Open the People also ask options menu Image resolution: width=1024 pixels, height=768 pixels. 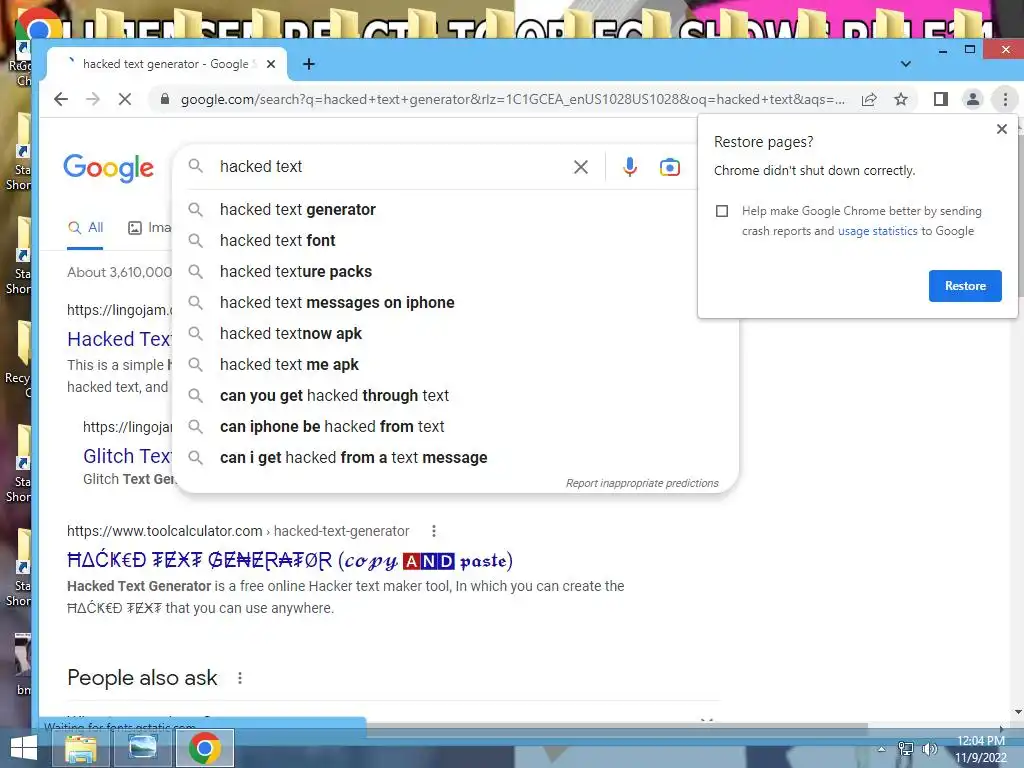pos(240,678)
